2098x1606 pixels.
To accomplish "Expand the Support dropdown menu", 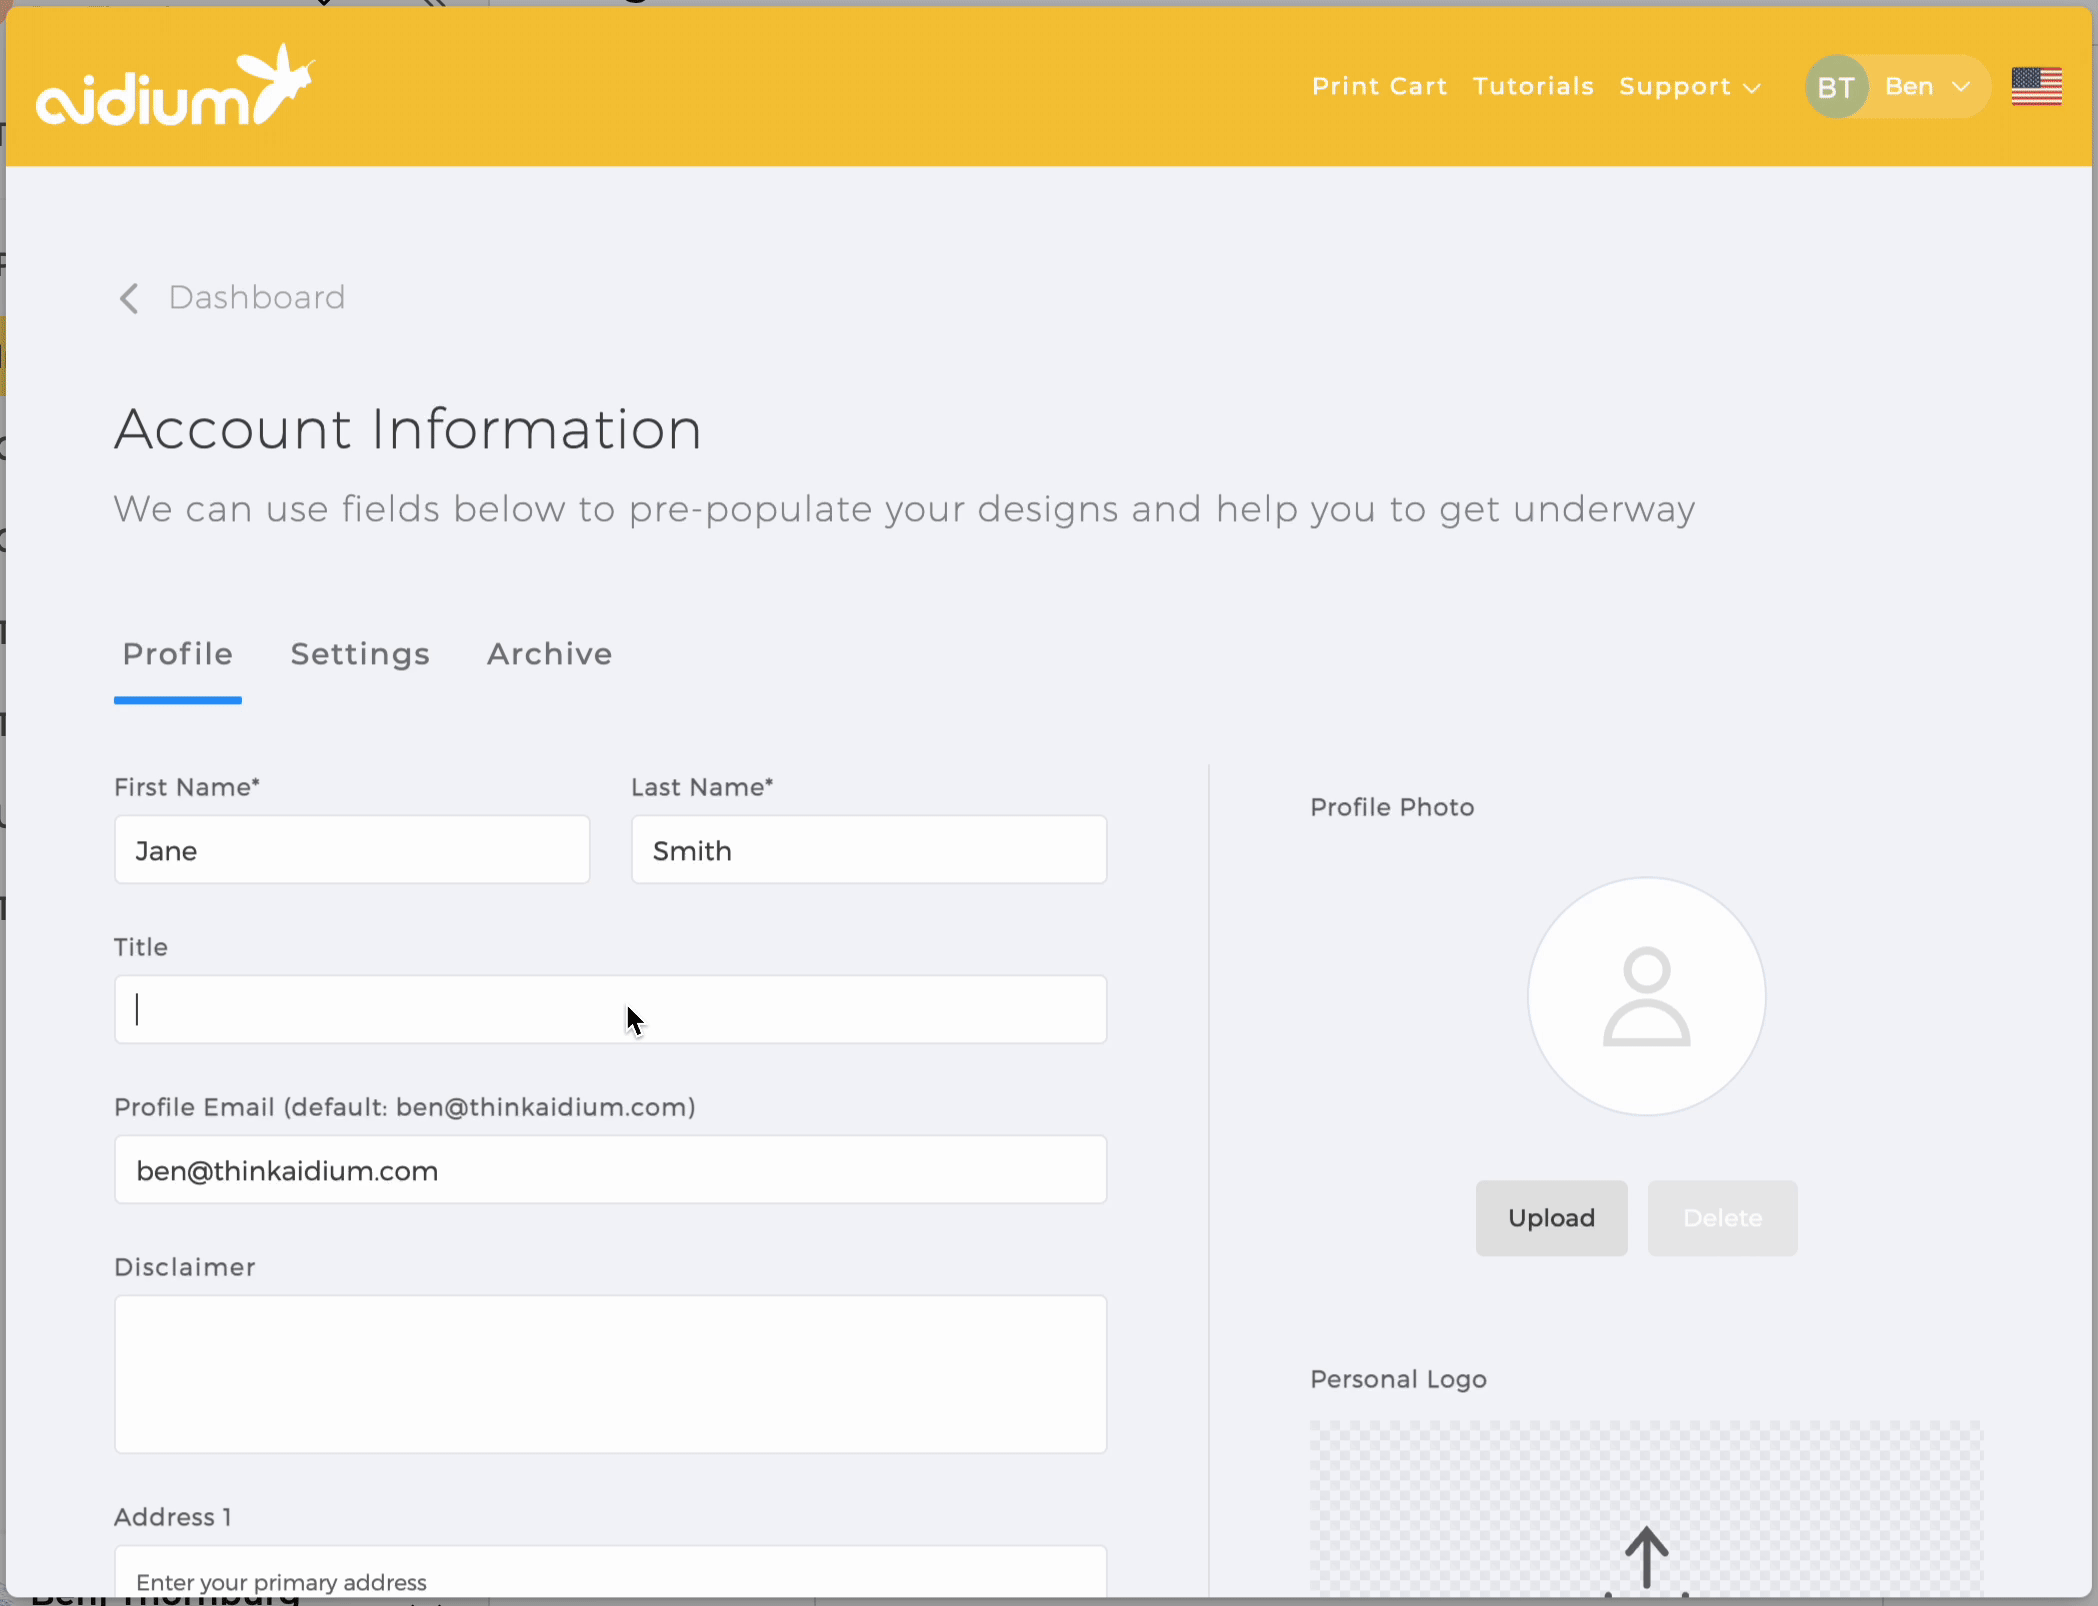I will (x=1689, y=87).
